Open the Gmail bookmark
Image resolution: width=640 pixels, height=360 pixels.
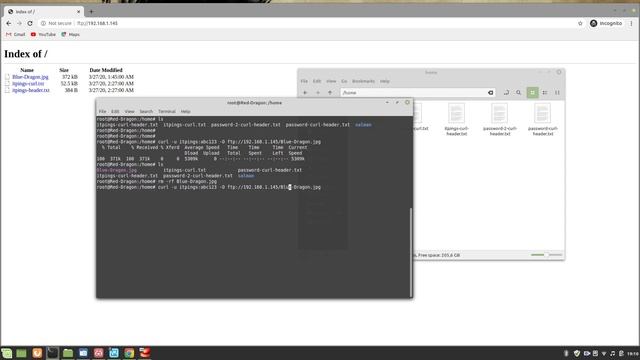pos(16,35)
